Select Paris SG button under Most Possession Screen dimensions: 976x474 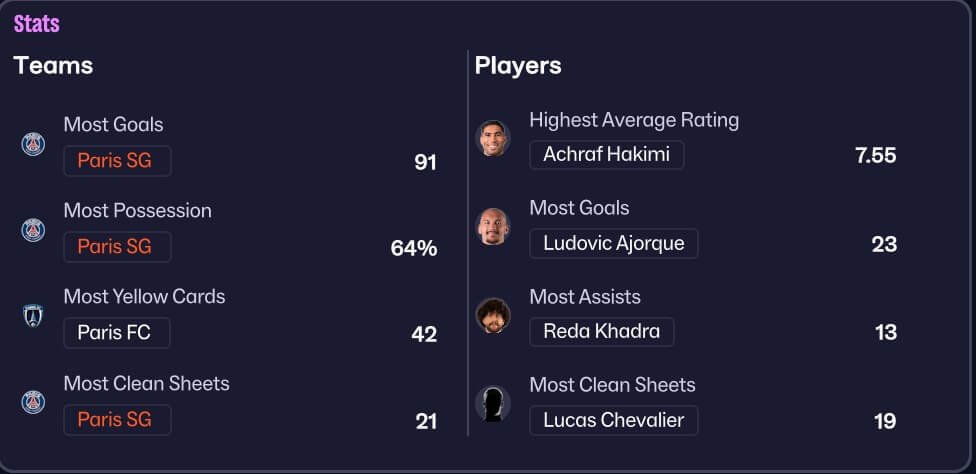pyautogui.click(x=117, y=247)
